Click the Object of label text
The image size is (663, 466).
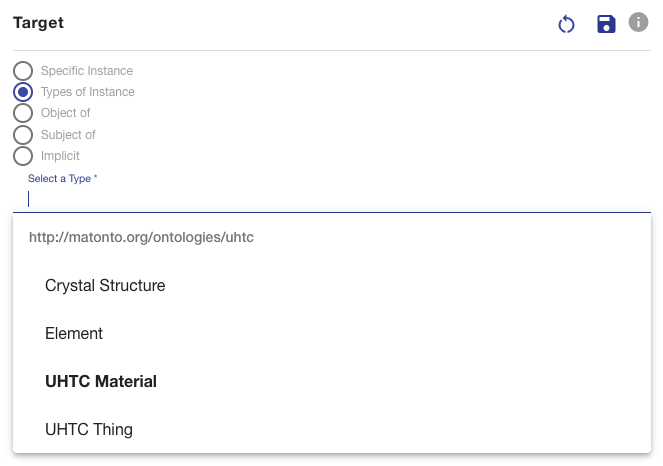[x=66, y=113]
